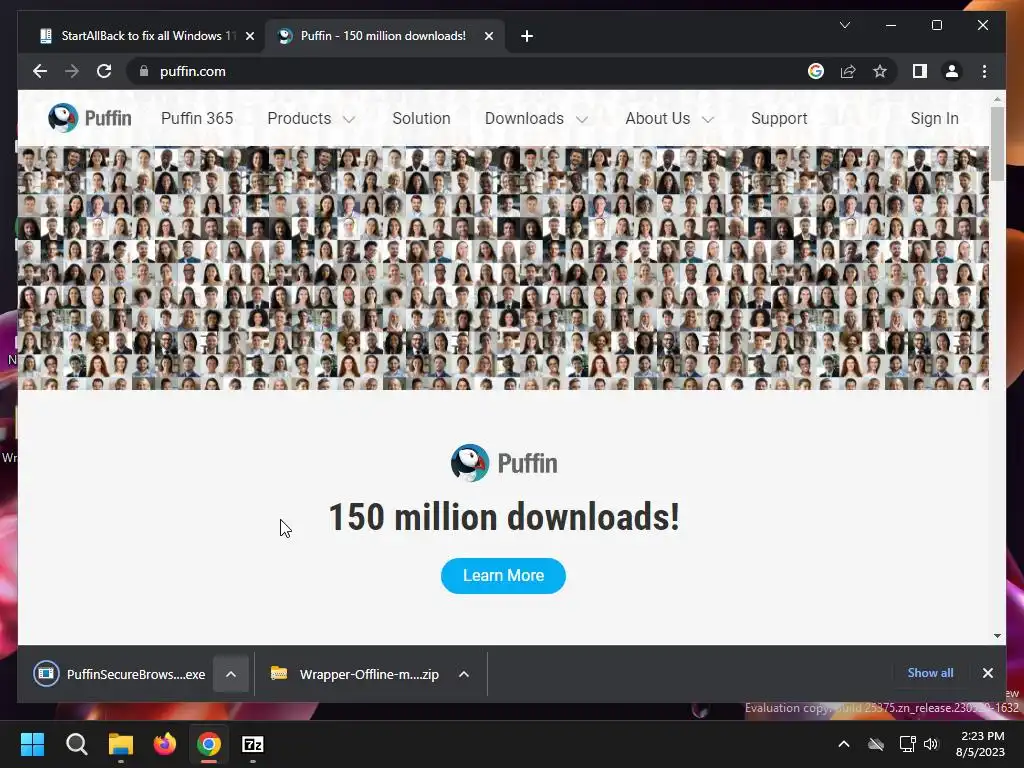
Task: Close the Puffin tab
Action: coord(488,36)
